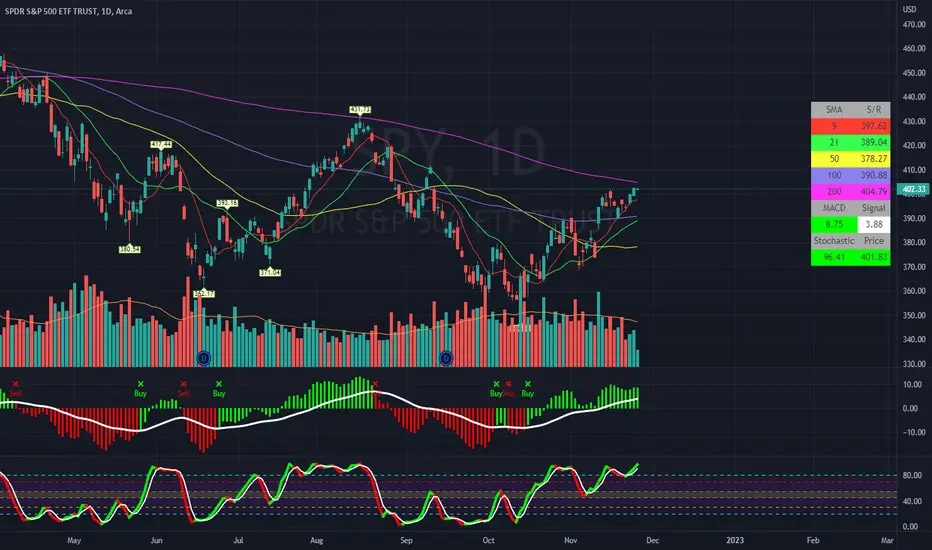This screenshot has height=550, width=932.
Task: Click the SMA 50 value 378.27 cell
Action: [874, 159]
